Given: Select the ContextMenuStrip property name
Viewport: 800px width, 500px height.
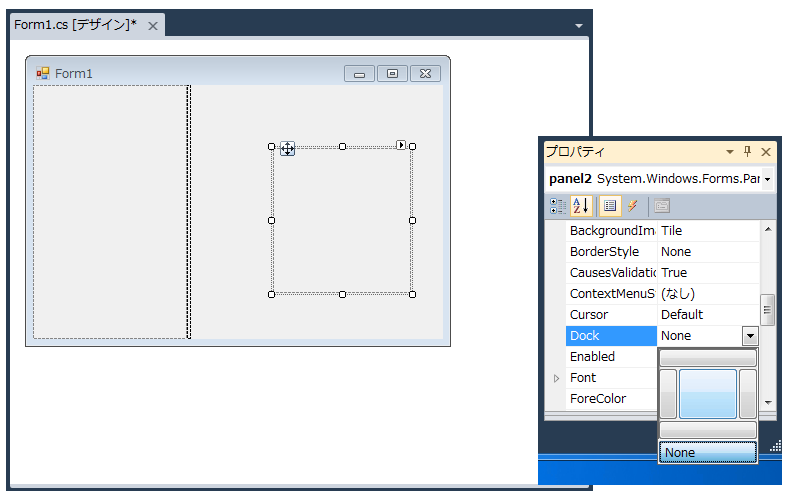Looking at the screenshot, I should tap(612, 294).
